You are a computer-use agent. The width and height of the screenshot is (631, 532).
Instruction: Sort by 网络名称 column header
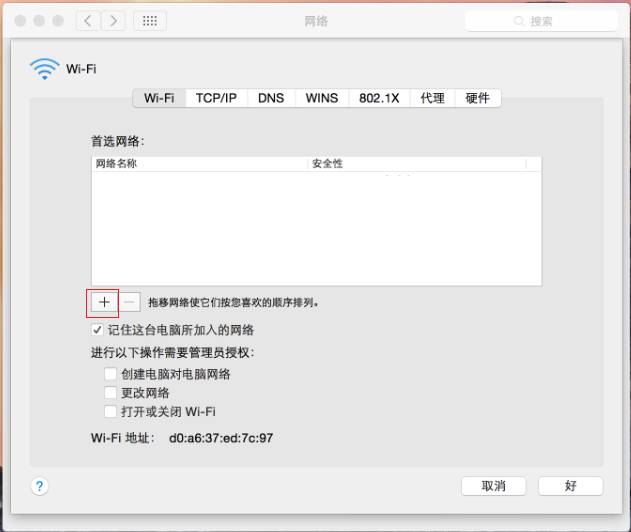pos(200,164)
